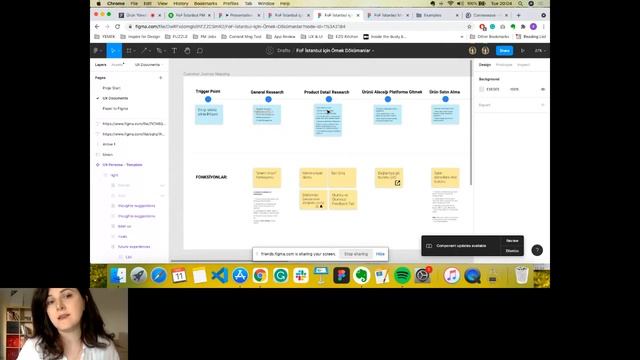This screenshot has height=360, width=640.
Task: Open Evernote from the Dock
Action: pos(362,276)
